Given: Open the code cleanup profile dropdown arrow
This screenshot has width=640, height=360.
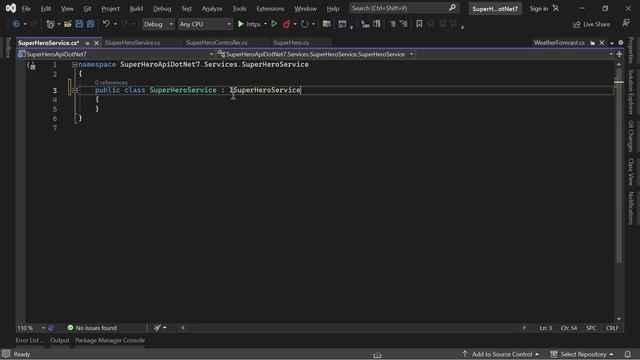Looking at the screenshot, I should [164, 328].
